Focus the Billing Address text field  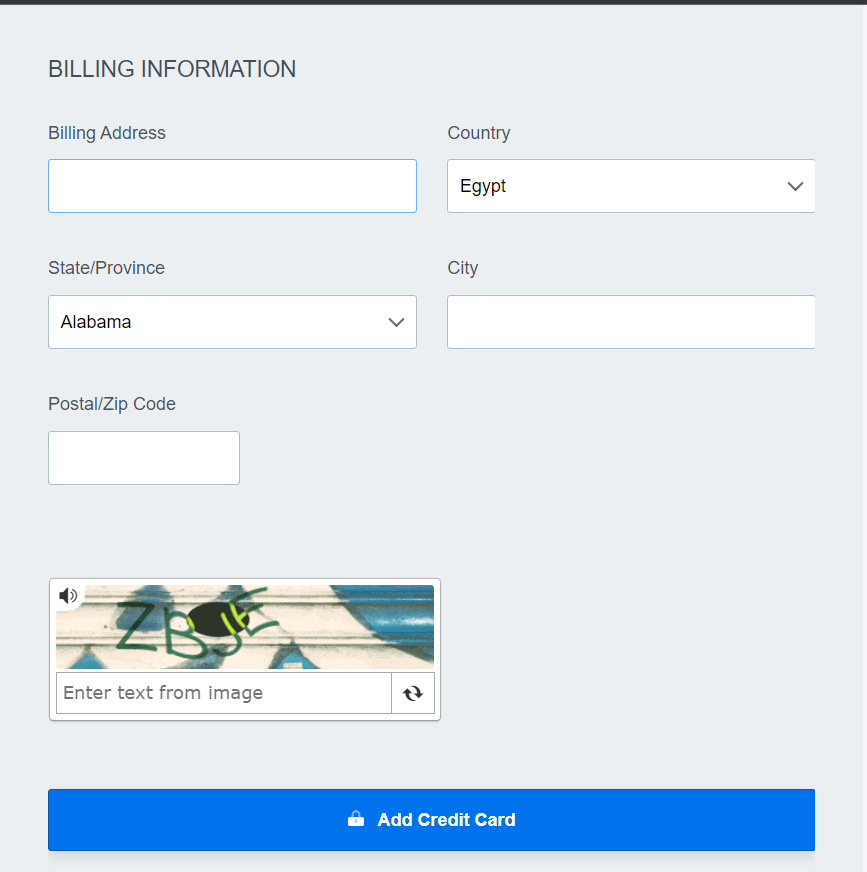[232, 186]
